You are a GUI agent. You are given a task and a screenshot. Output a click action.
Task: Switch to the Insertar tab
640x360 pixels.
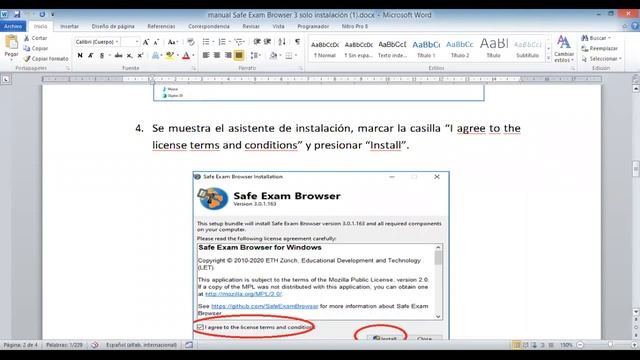69,26
